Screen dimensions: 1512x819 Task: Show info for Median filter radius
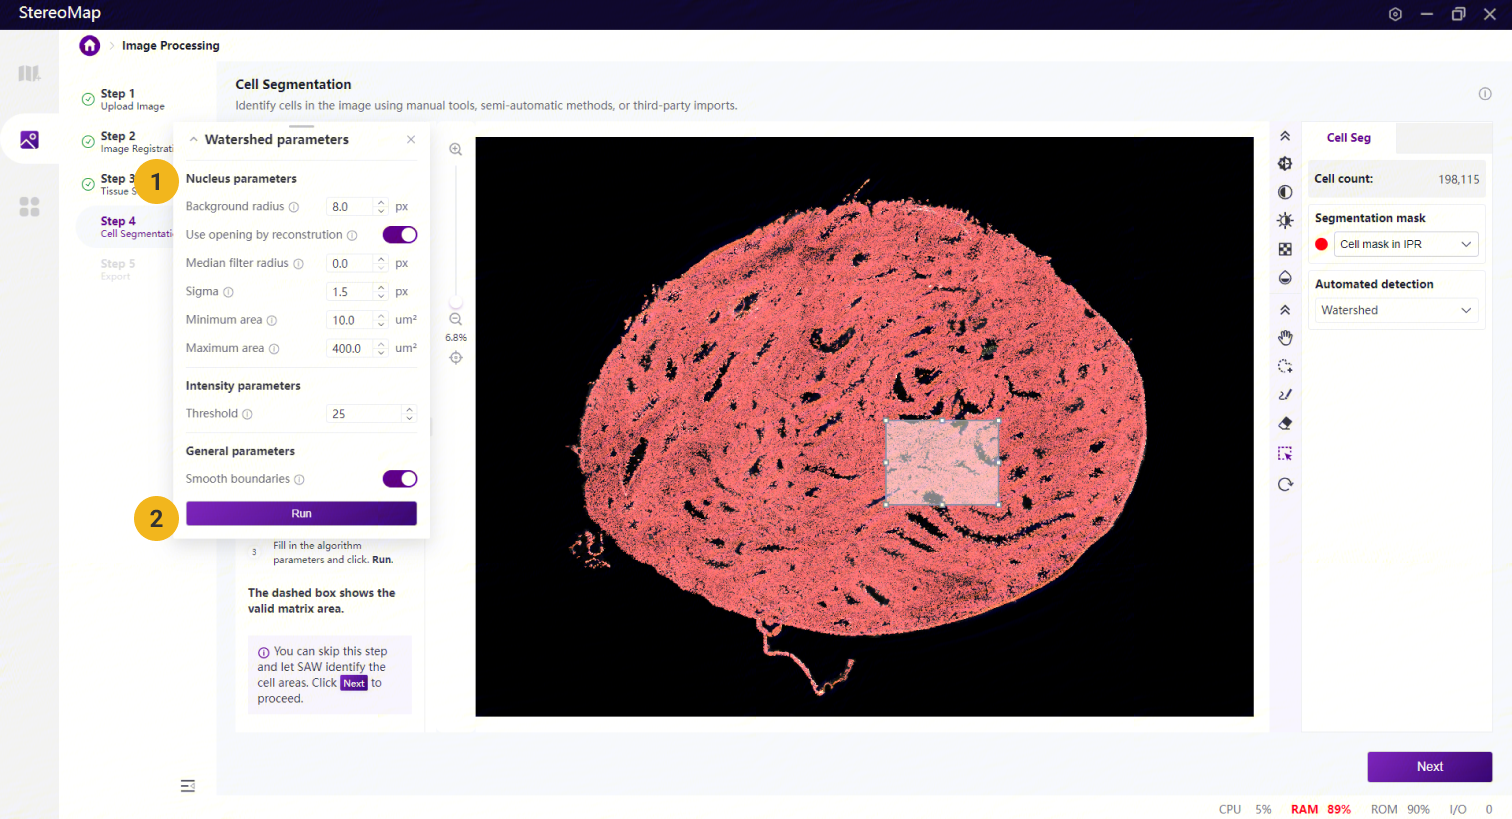click(298, 264)
